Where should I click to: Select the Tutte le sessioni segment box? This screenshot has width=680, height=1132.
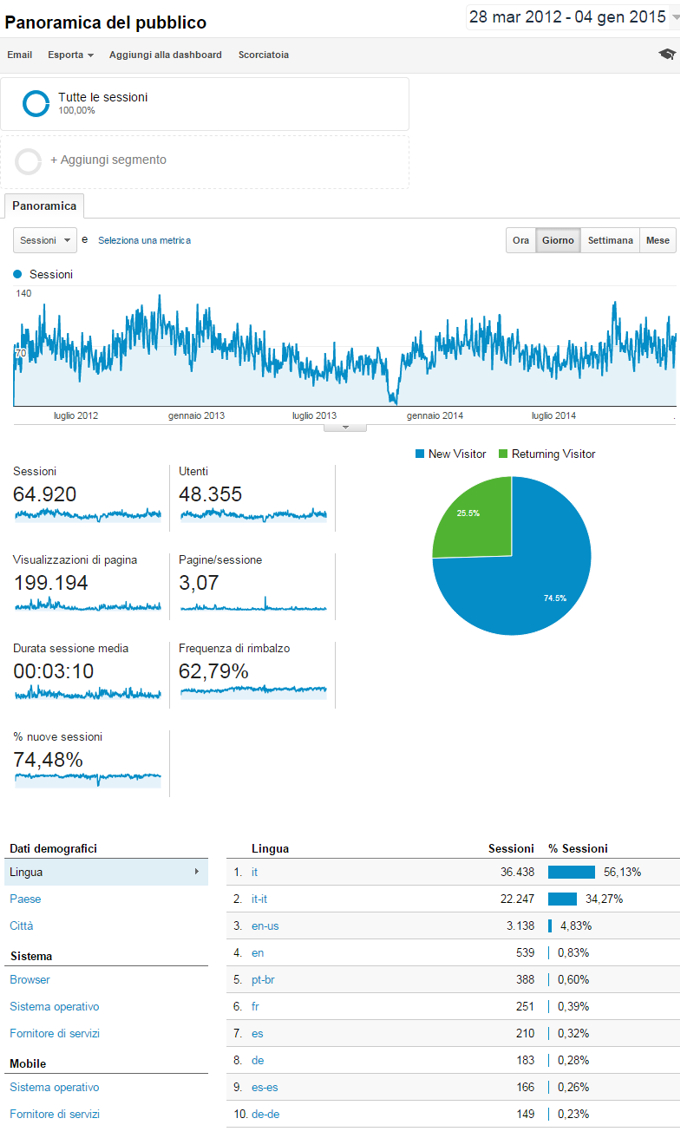205,104
